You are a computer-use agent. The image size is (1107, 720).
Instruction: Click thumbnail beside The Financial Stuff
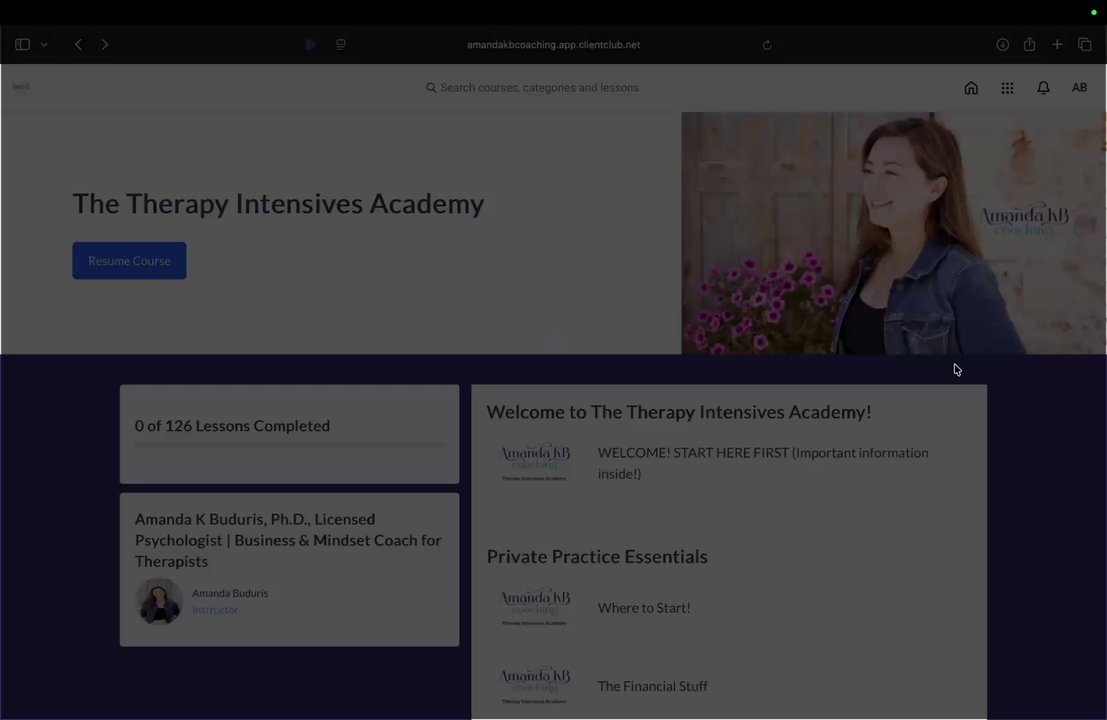click(534, 685)
